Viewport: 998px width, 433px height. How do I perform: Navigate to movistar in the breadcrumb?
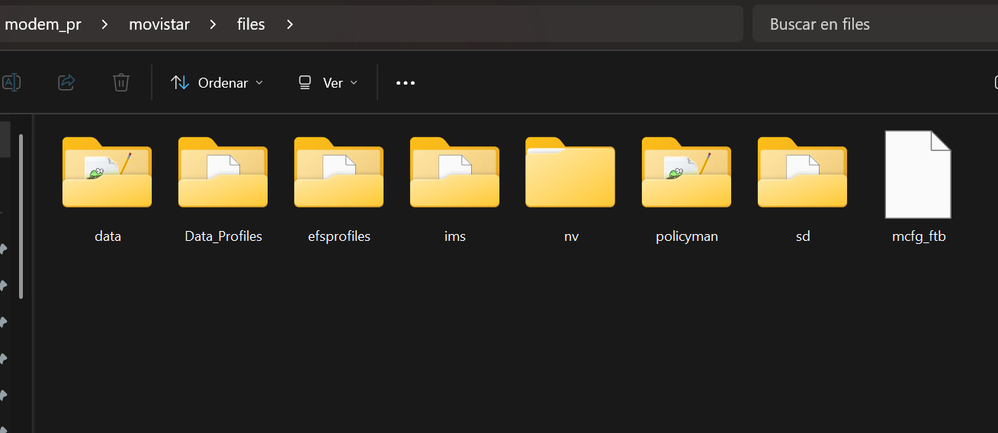(x=162, y=24)
